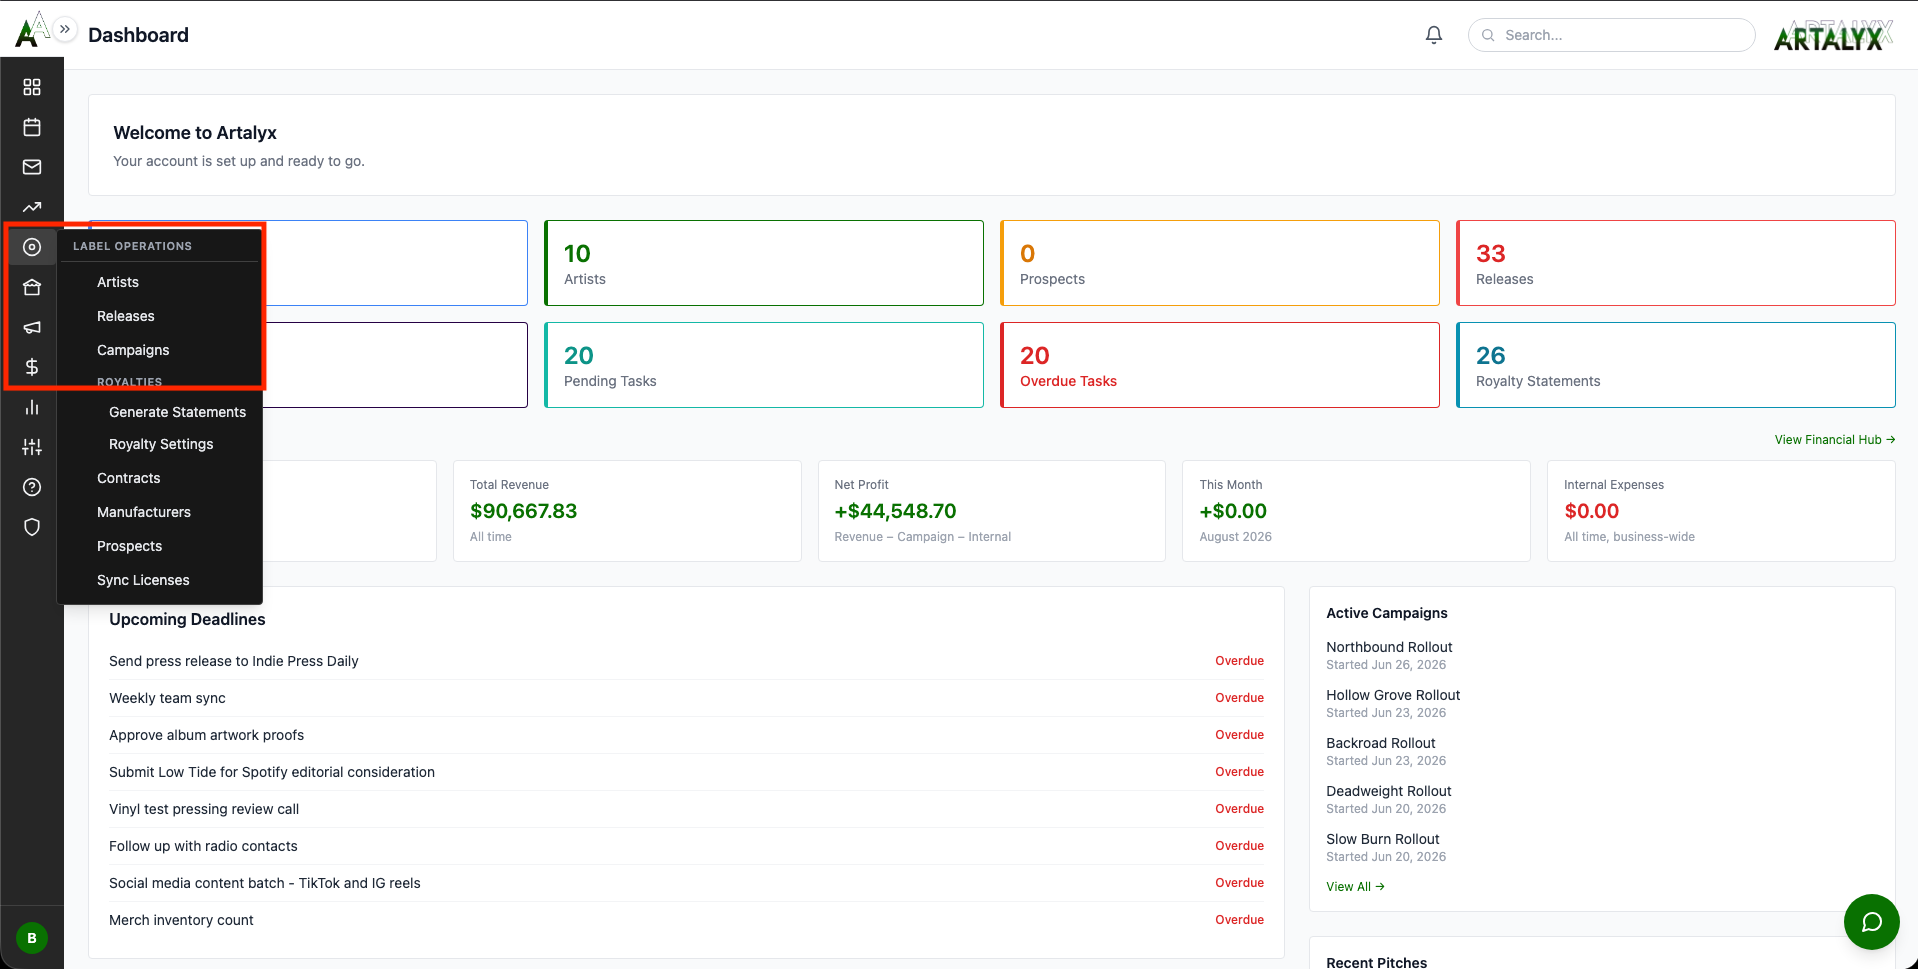This screenshot has width=1918, height=969.
Task: Open the calendar icon in sidebar
Action: pos(32,127)
